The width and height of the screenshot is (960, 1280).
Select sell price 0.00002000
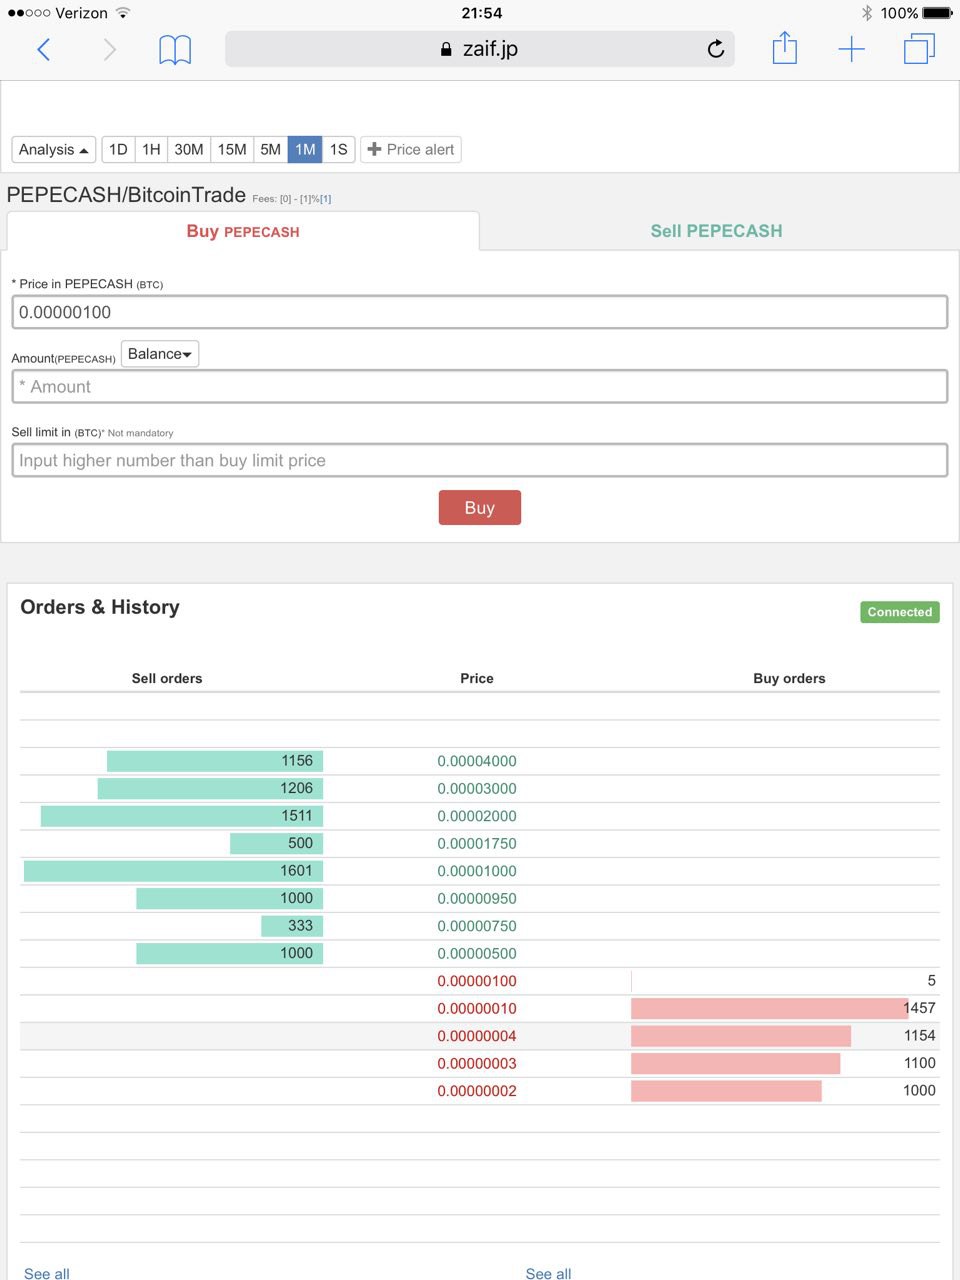[x=477, y=816]
